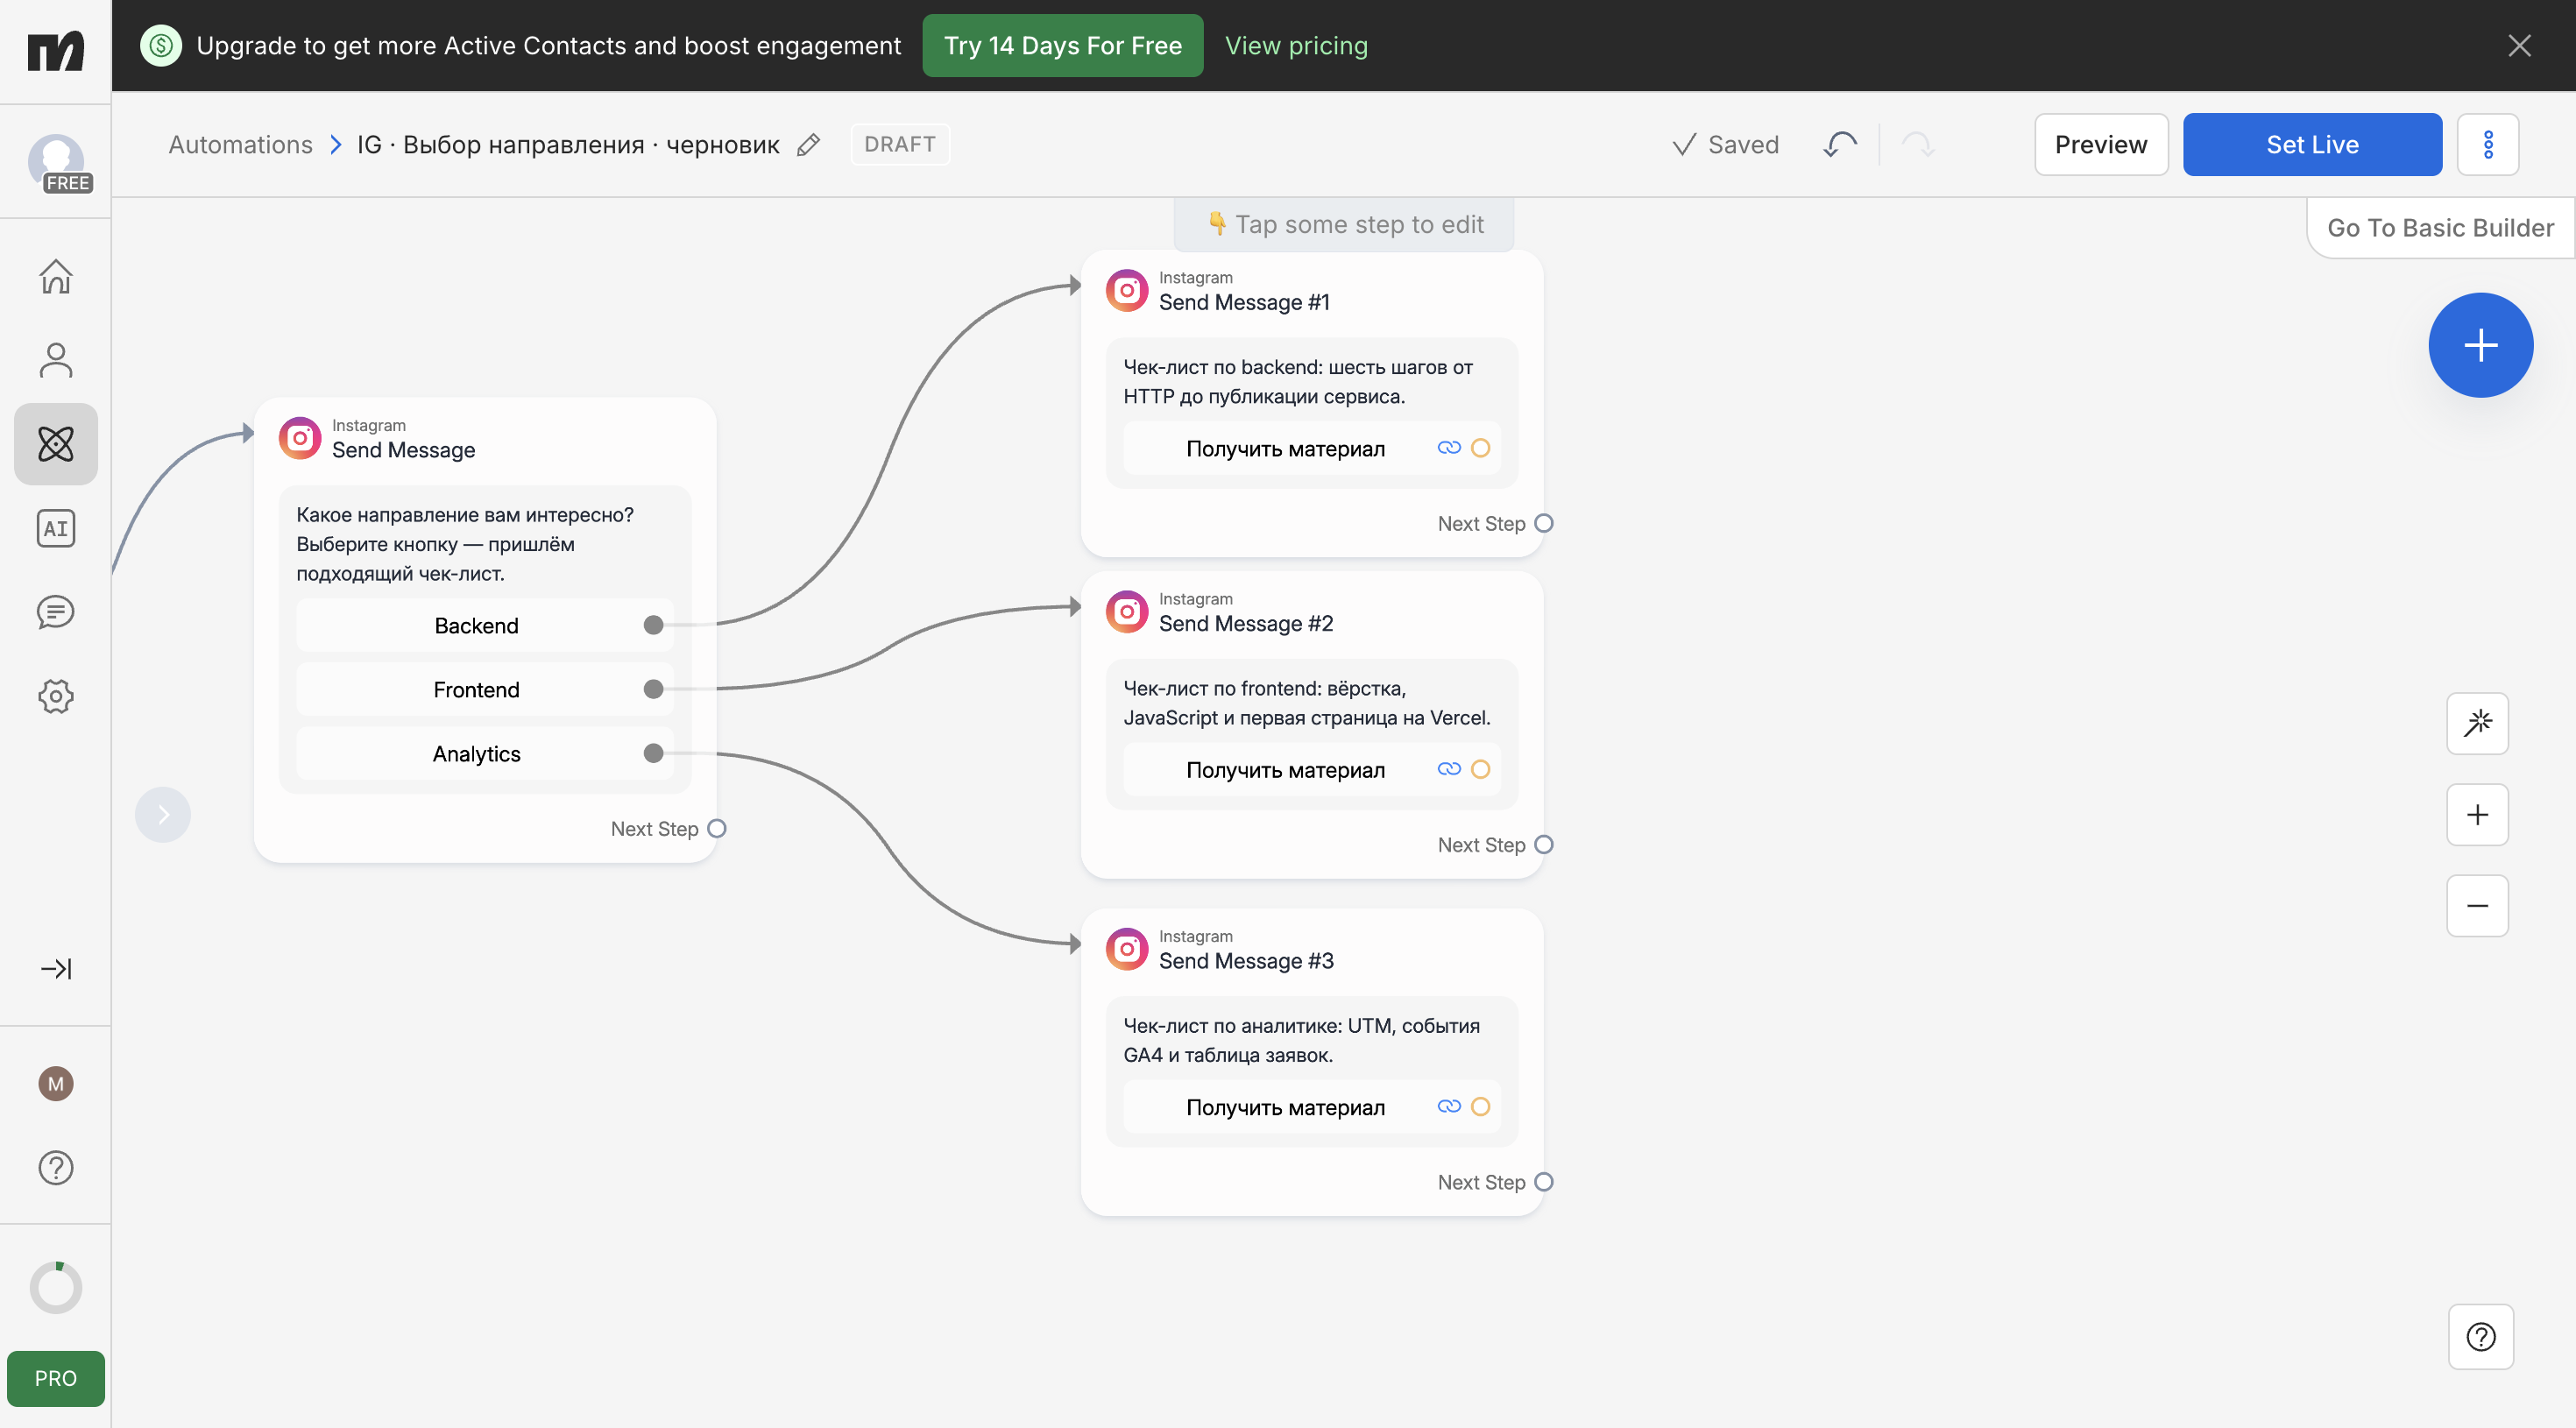
Task: Open the Settings gear icon
Action: click(x=56, y=696)
